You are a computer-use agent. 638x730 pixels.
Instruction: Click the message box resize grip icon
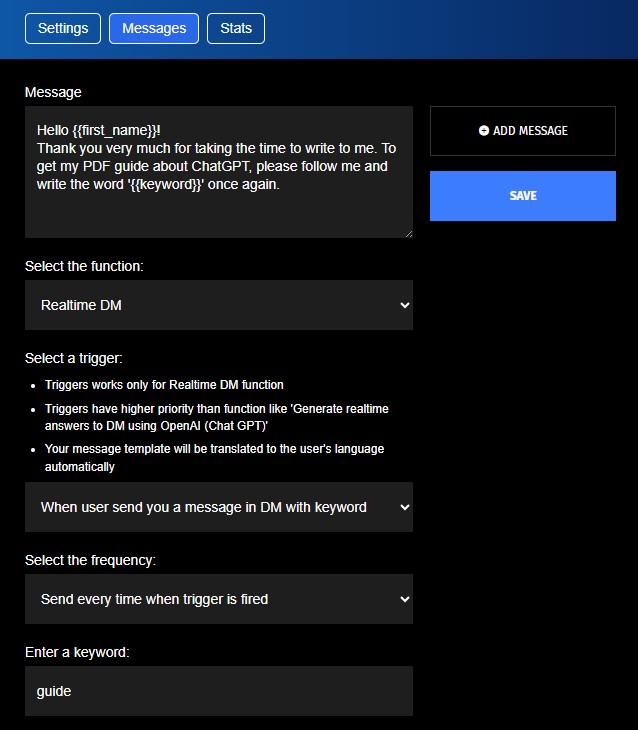coord(408,234)
